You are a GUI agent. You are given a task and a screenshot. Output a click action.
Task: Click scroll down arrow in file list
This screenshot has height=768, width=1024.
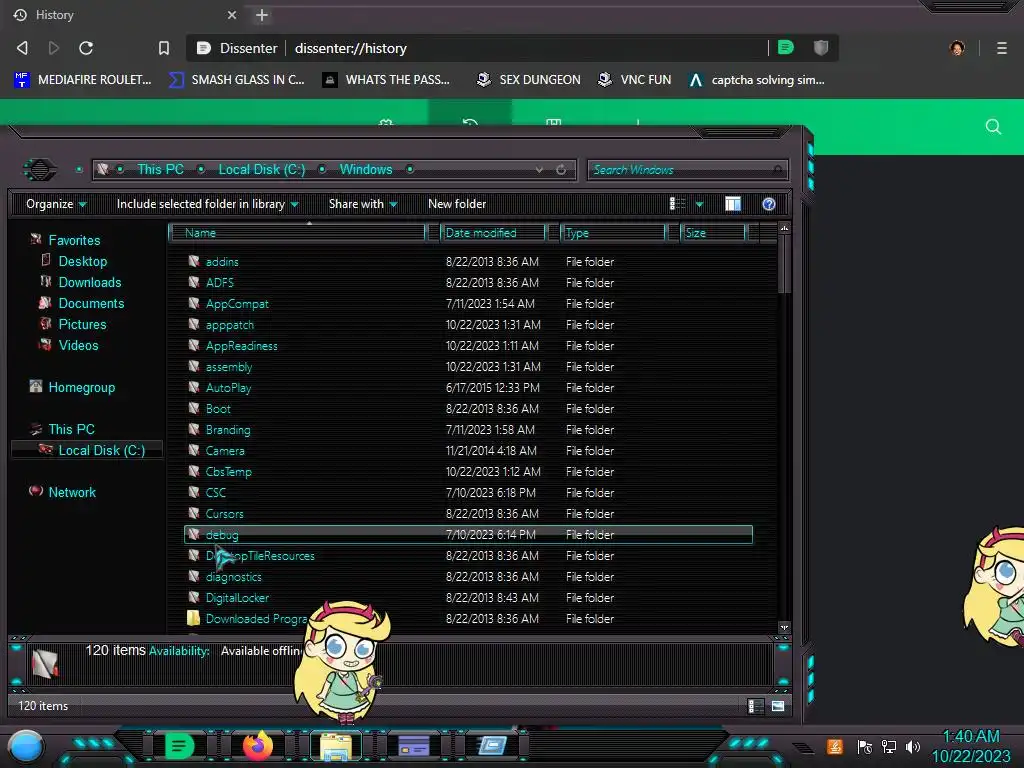[x=784, y=627]
